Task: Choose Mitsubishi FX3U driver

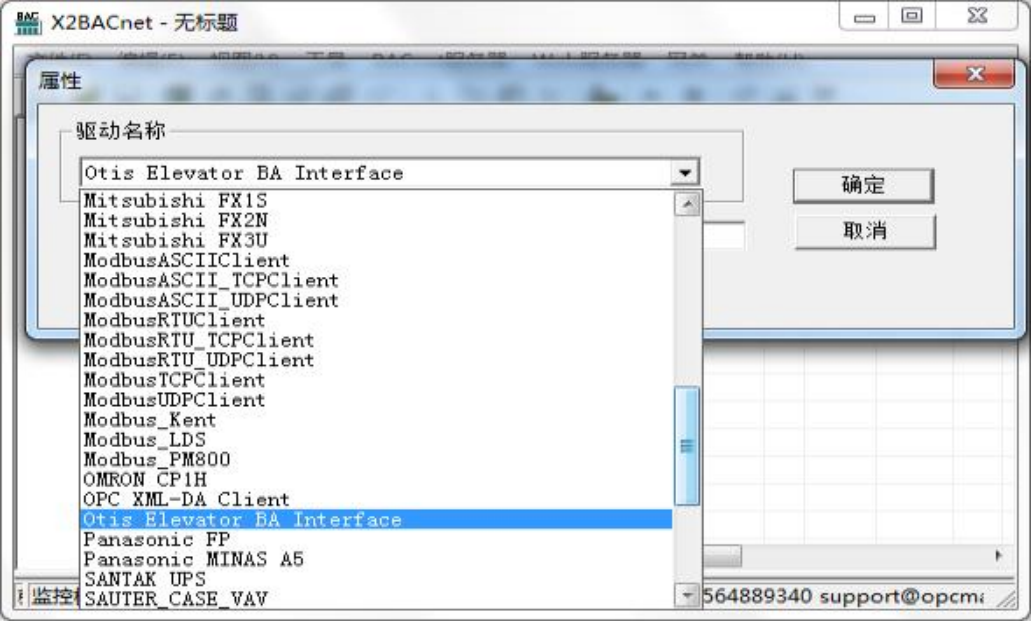Action: click(376, 240)
